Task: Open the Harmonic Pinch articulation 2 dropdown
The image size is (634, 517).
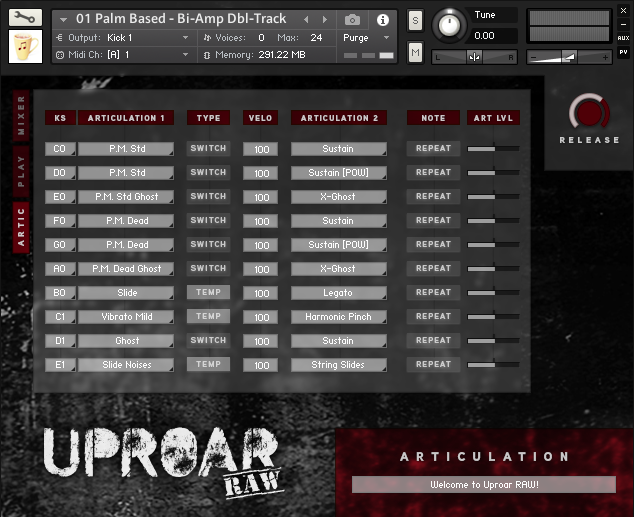Action: click(x=339, y=317)
